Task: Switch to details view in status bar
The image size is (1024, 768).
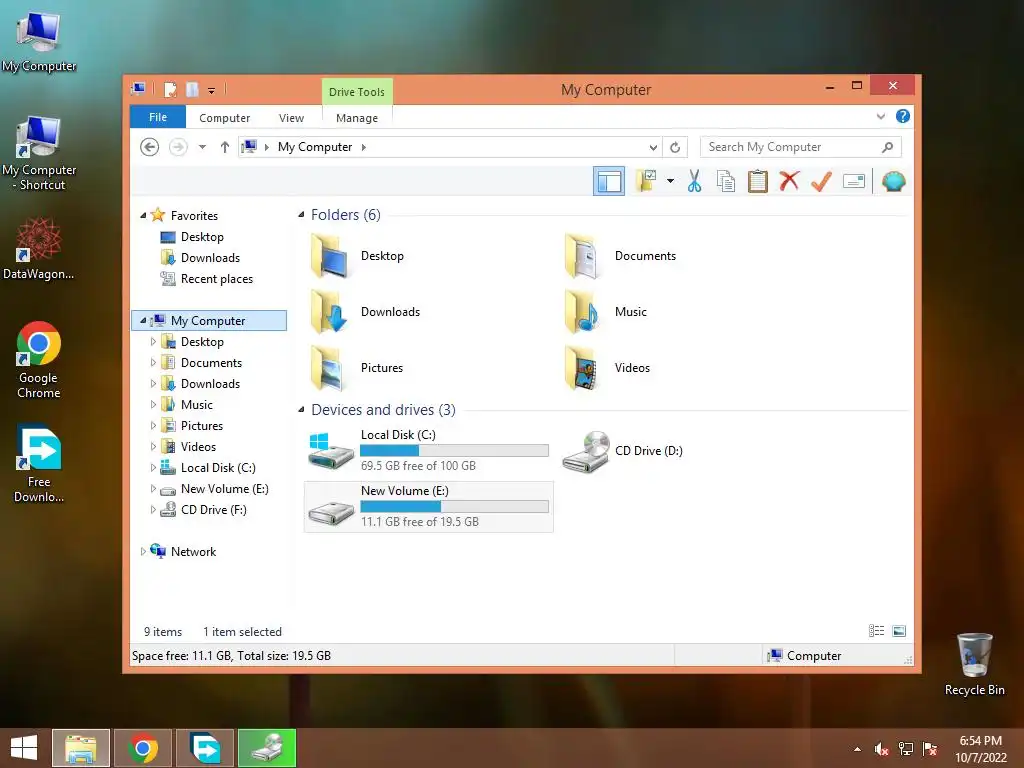Action: (876, 630)
